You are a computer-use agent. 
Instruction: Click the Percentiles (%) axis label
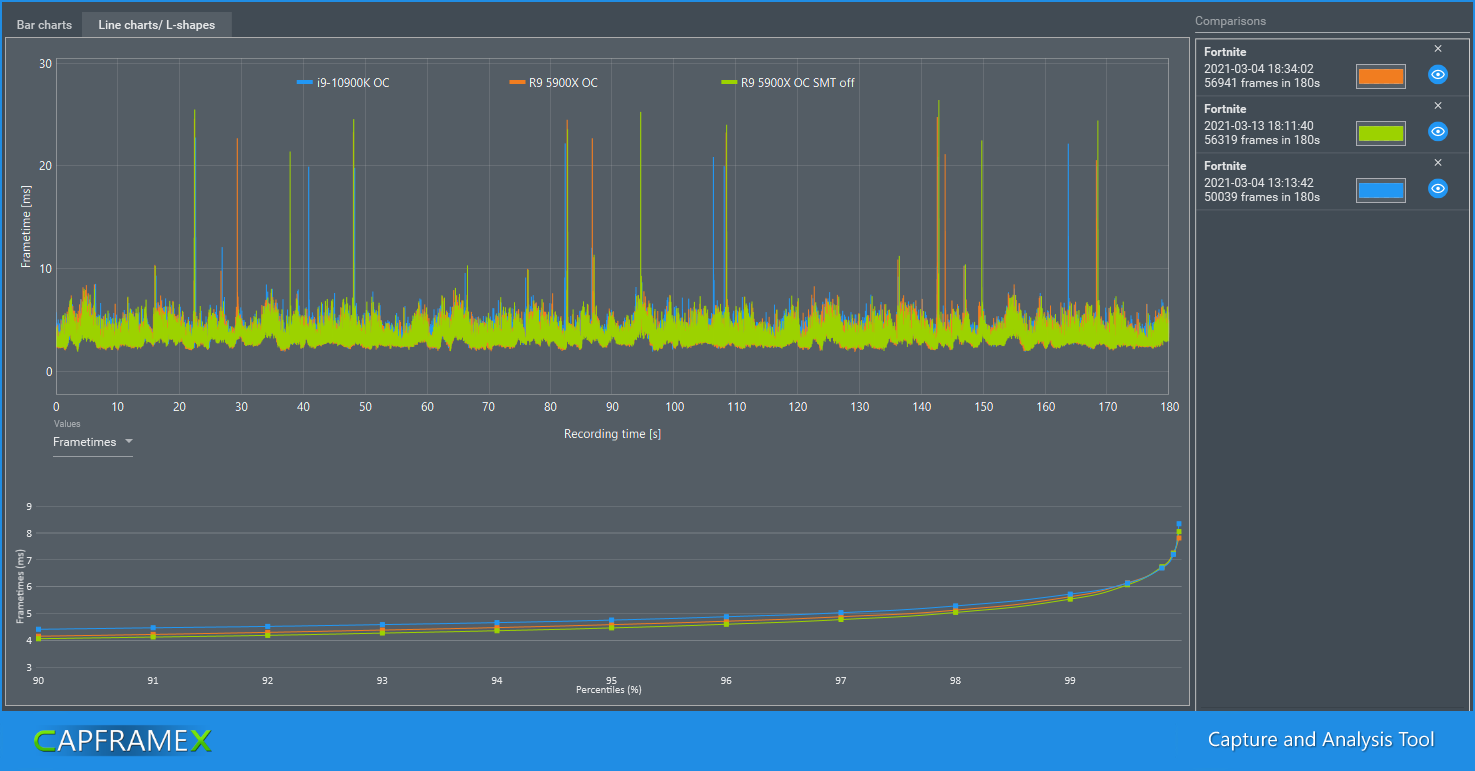[608, 690]
